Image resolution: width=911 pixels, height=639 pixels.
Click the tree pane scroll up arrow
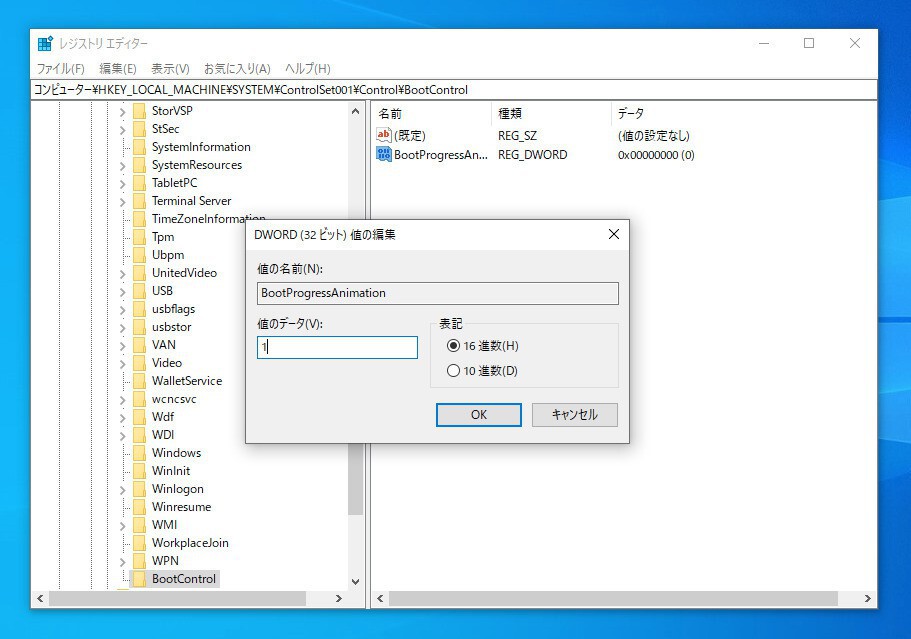tap(356, 111)
